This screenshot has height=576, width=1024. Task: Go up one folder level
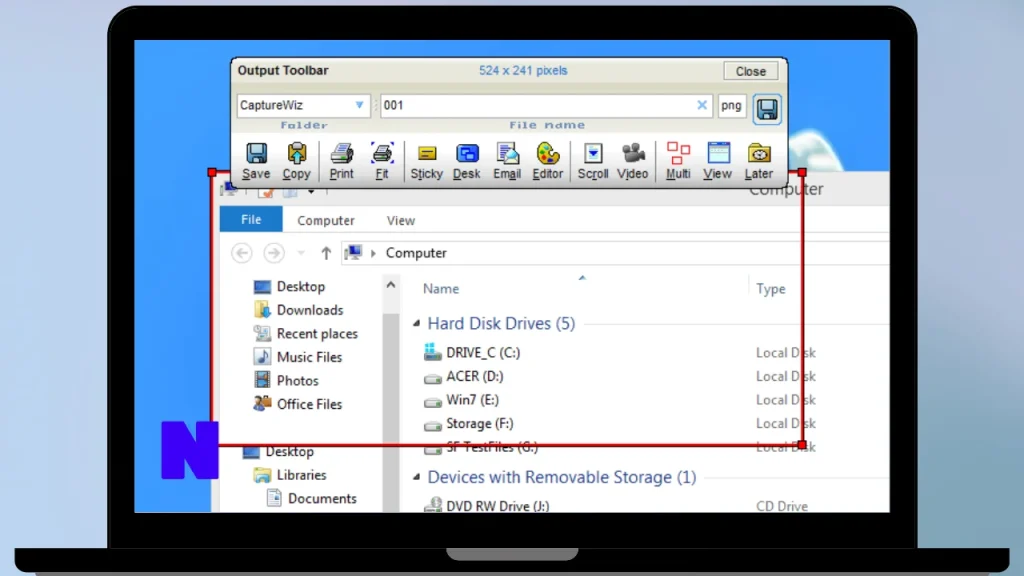pos(326,253)
